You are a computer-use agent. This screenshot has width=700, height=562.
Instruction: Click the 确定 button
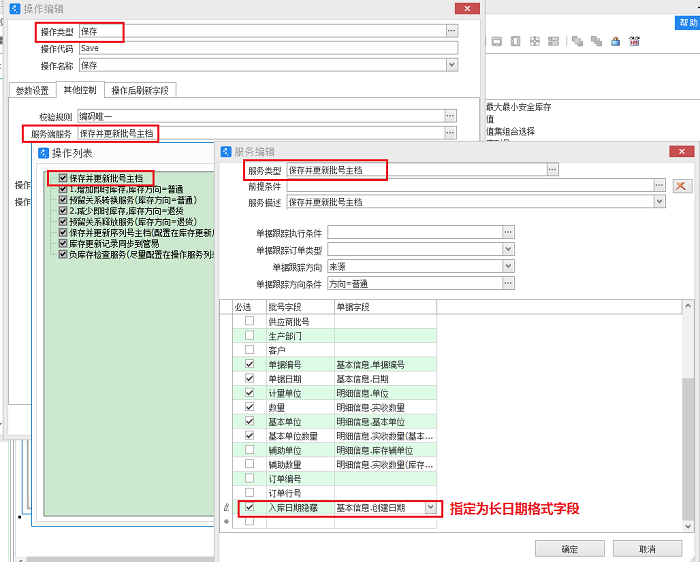569,549
